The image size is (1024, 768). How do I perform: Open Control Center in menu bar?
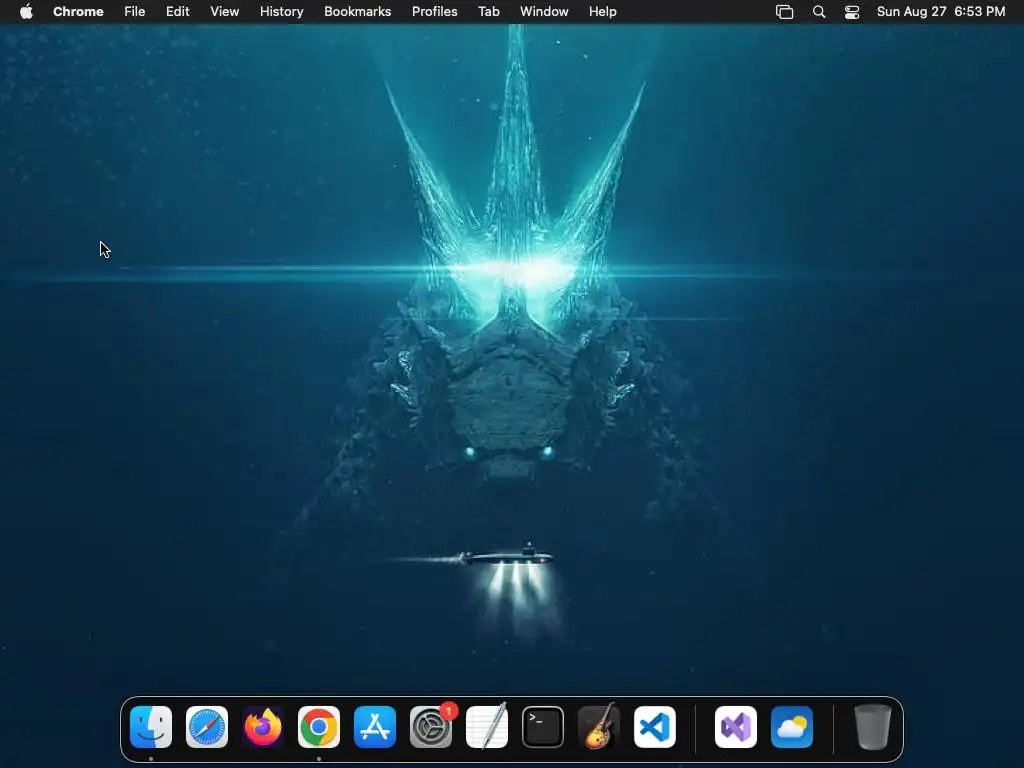852,12
